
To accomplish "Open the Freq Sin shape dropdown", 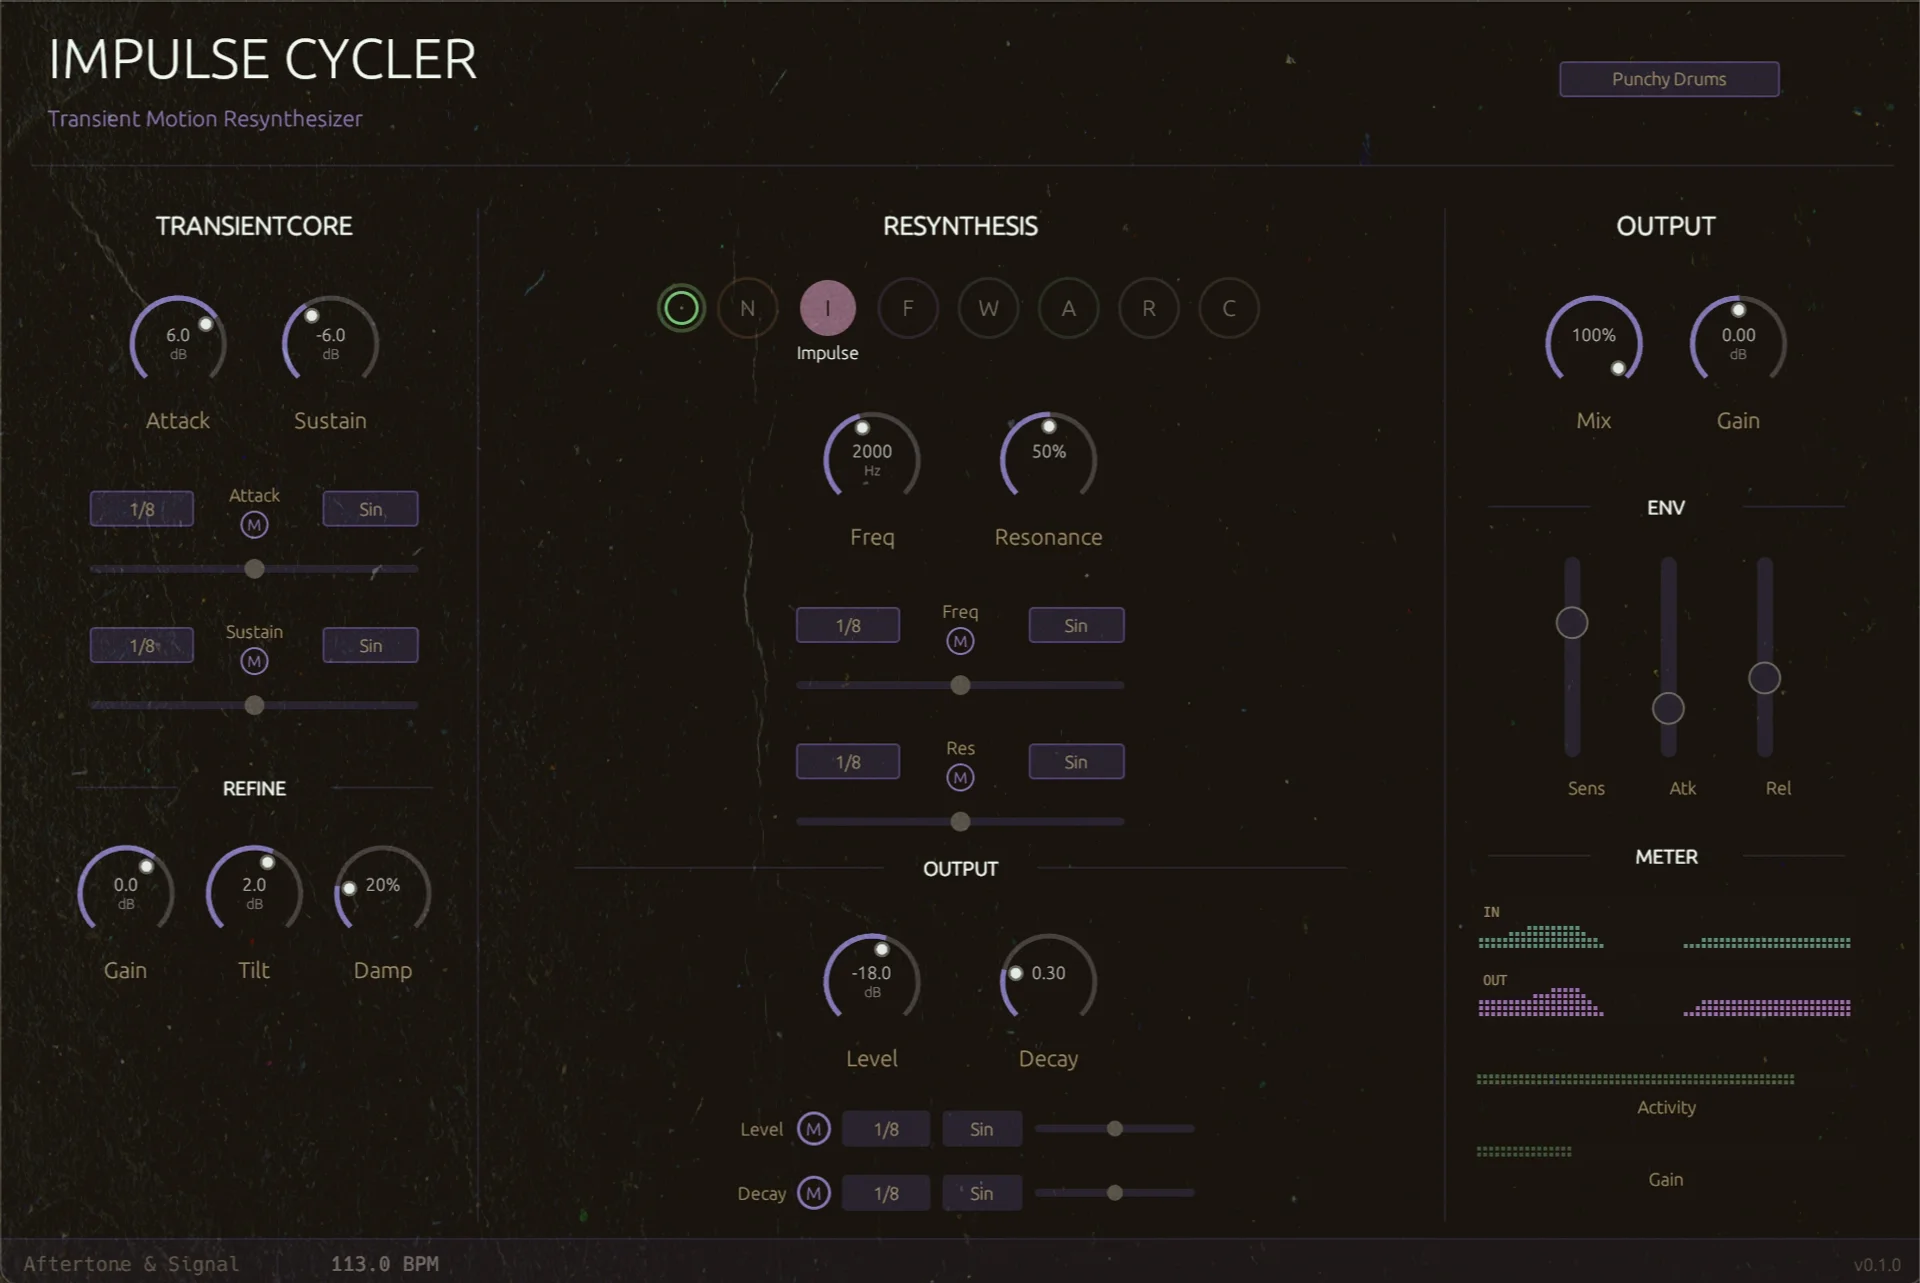I will (1076, 624).
